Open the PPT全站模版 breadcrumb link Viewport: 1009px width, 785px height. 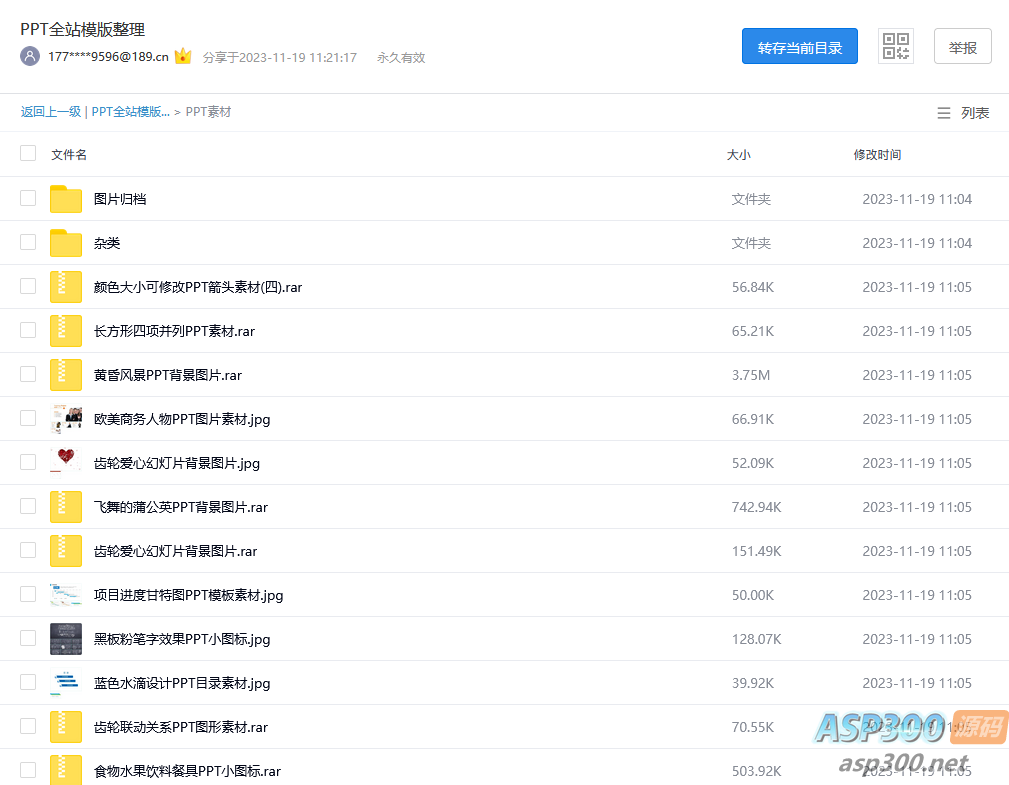[x=130, y=112]
